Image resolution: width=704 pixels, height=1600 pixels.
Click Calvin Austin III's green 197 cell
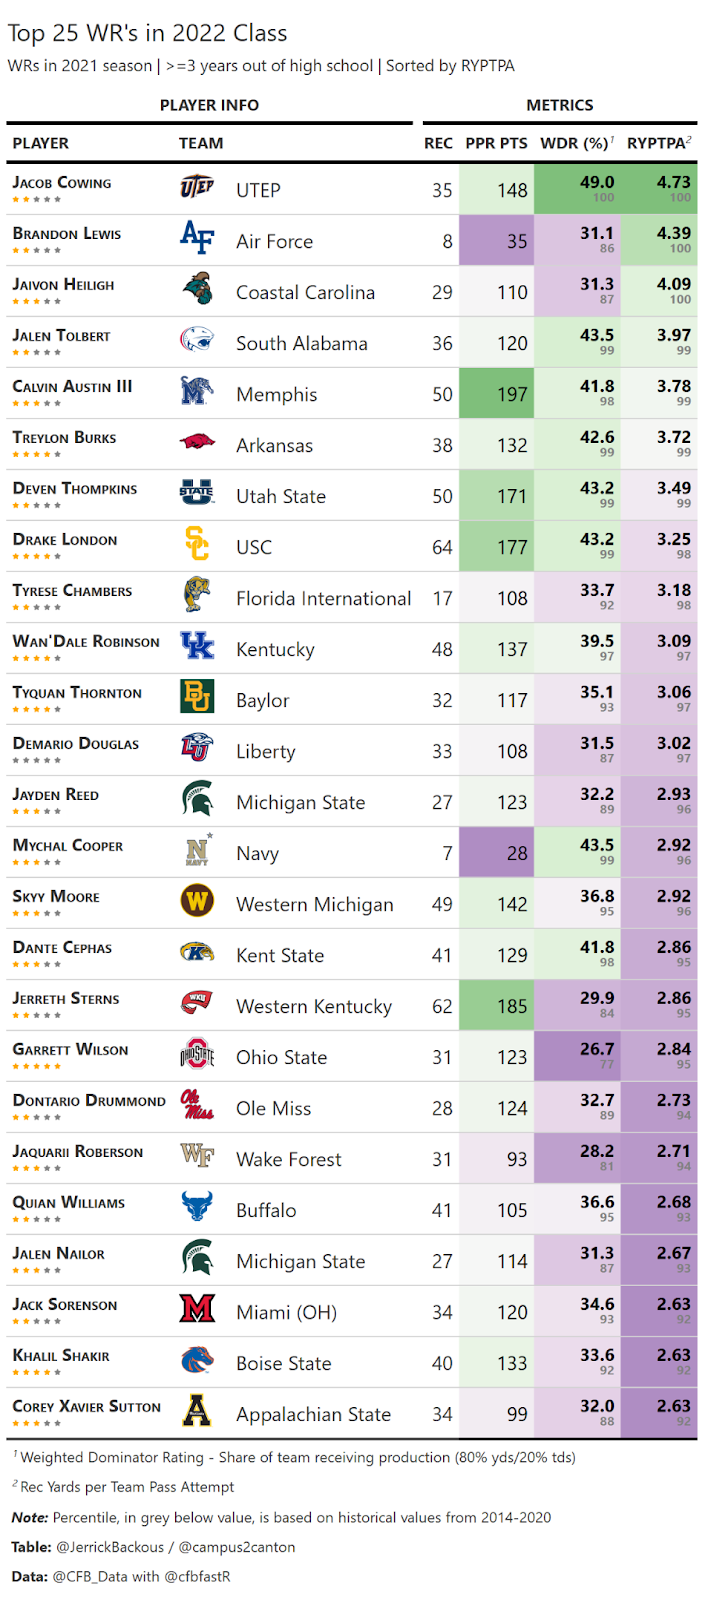496,393
